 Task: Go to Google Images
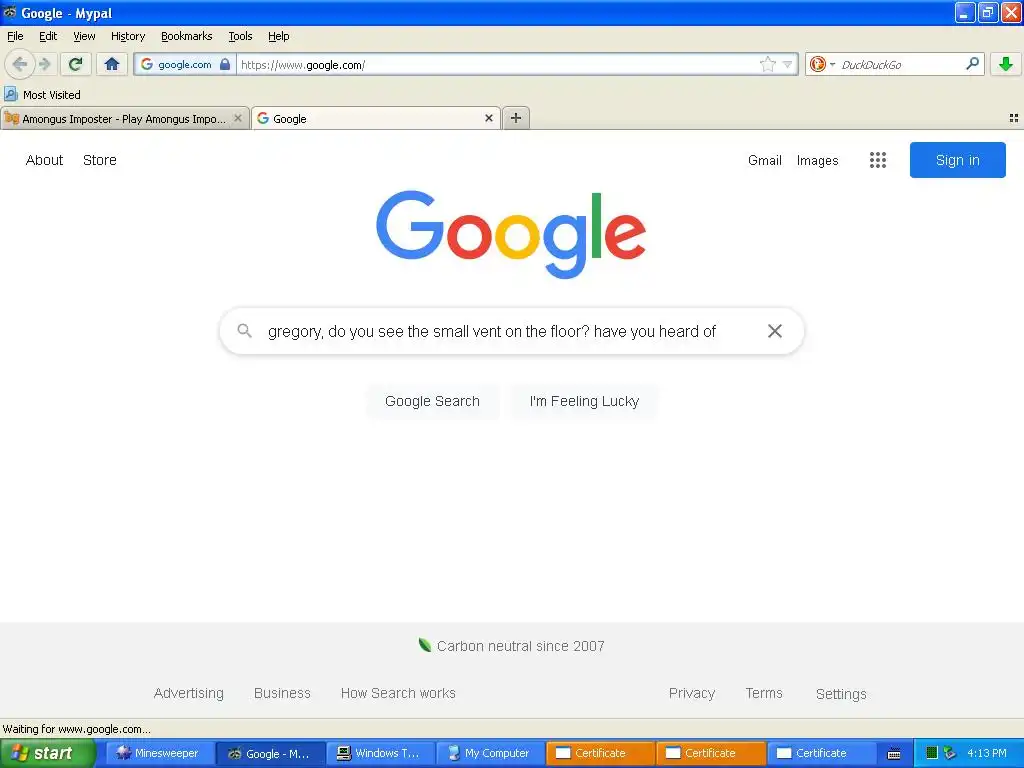[x=817, y=160]
